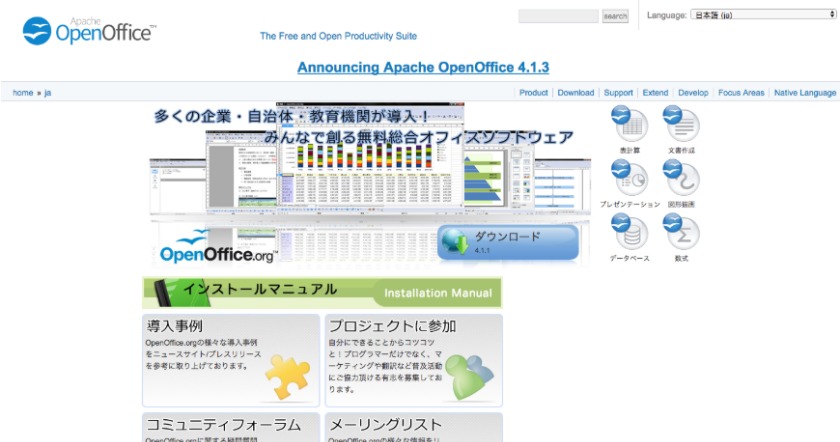
Task: Click the globe download arrow icon
Action: tap(456, 242)
